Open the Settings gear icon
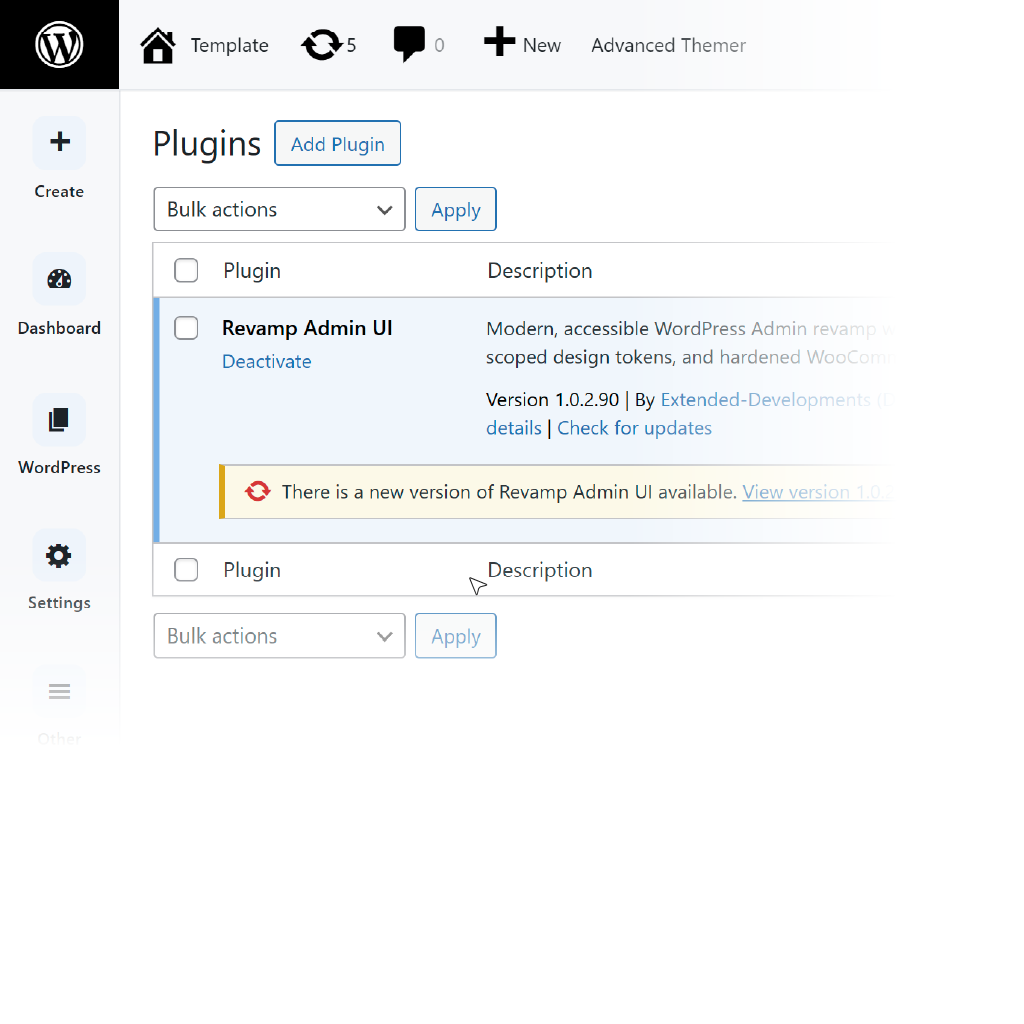Image resolution: width=1024 pixels, height=1024 pixels. (59, 556)
